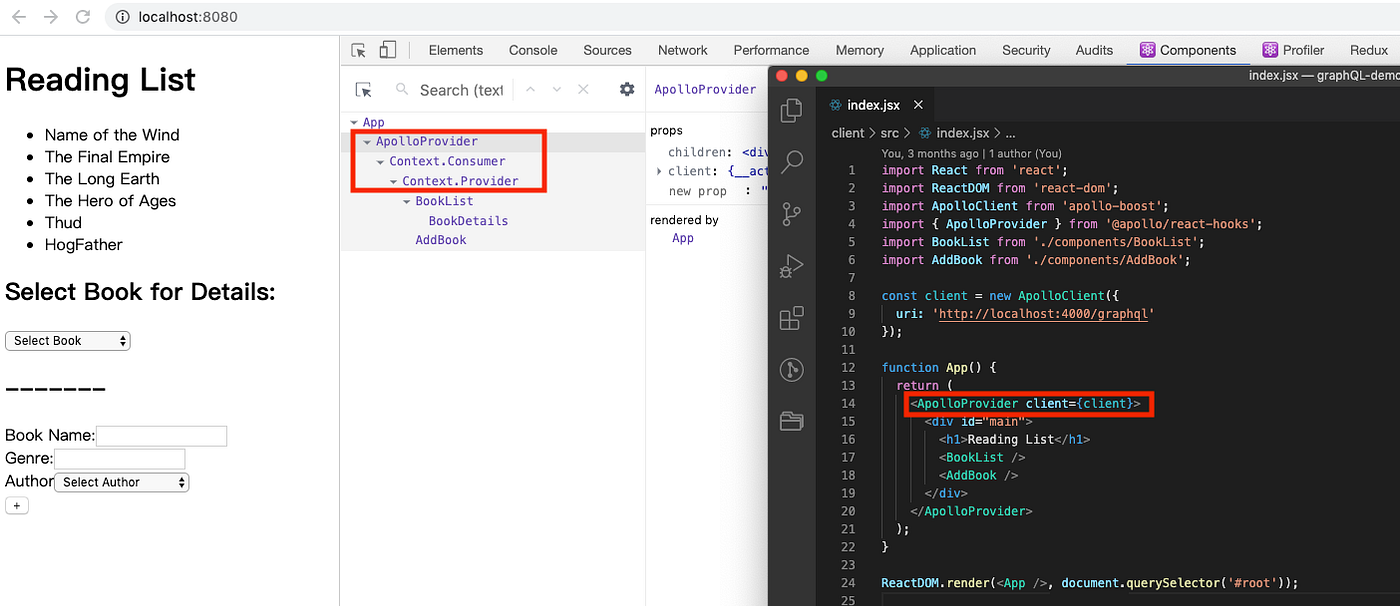1400x606 pixels.
Task: Select AddBook in the component tree
Action: [441, 240]
